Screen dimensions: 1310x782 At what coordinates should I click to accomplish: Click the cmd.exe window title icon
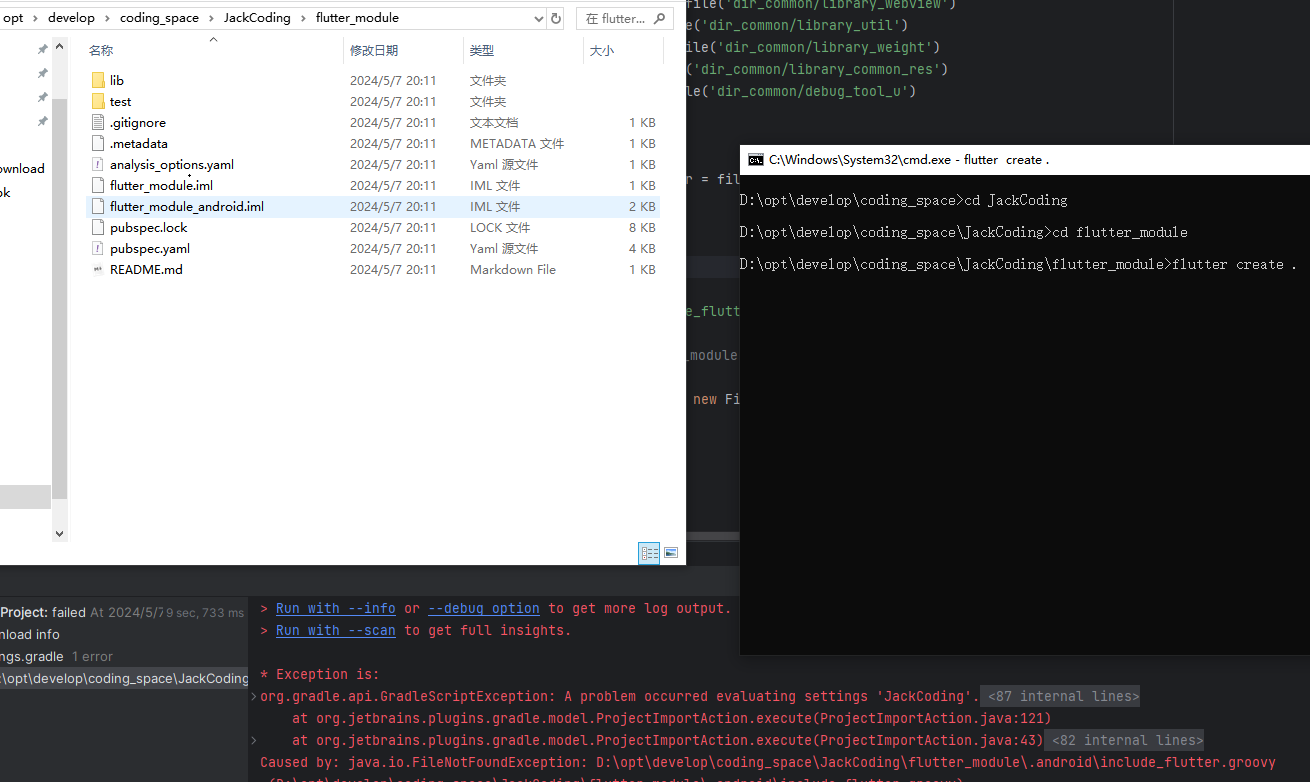coord(756,160)
